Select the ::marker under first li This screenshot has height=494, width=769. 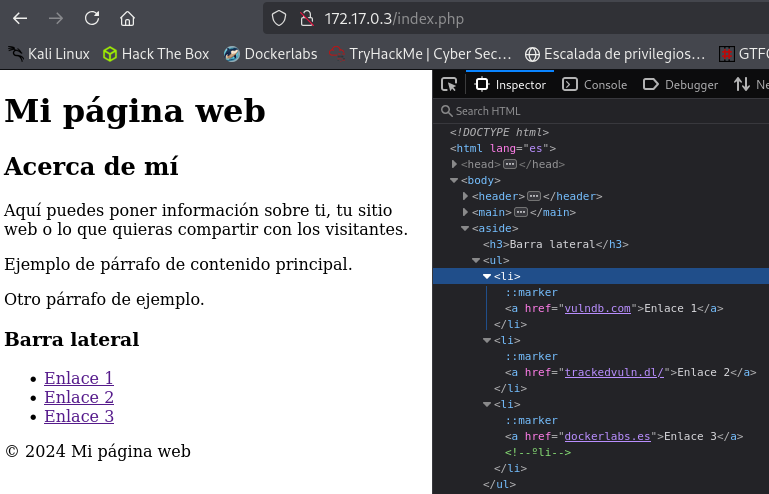pos(532,292)
